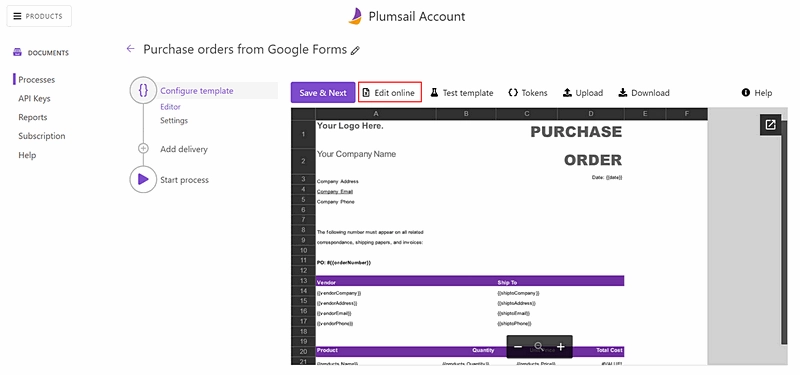Click the Download toolbar button

coord(644,93)
